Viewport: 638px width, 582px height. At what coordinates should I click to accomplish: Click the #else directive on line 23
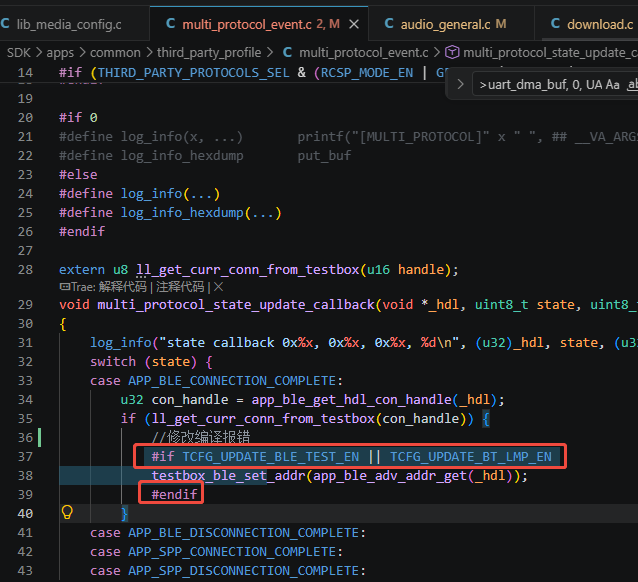tap(78, 175)
